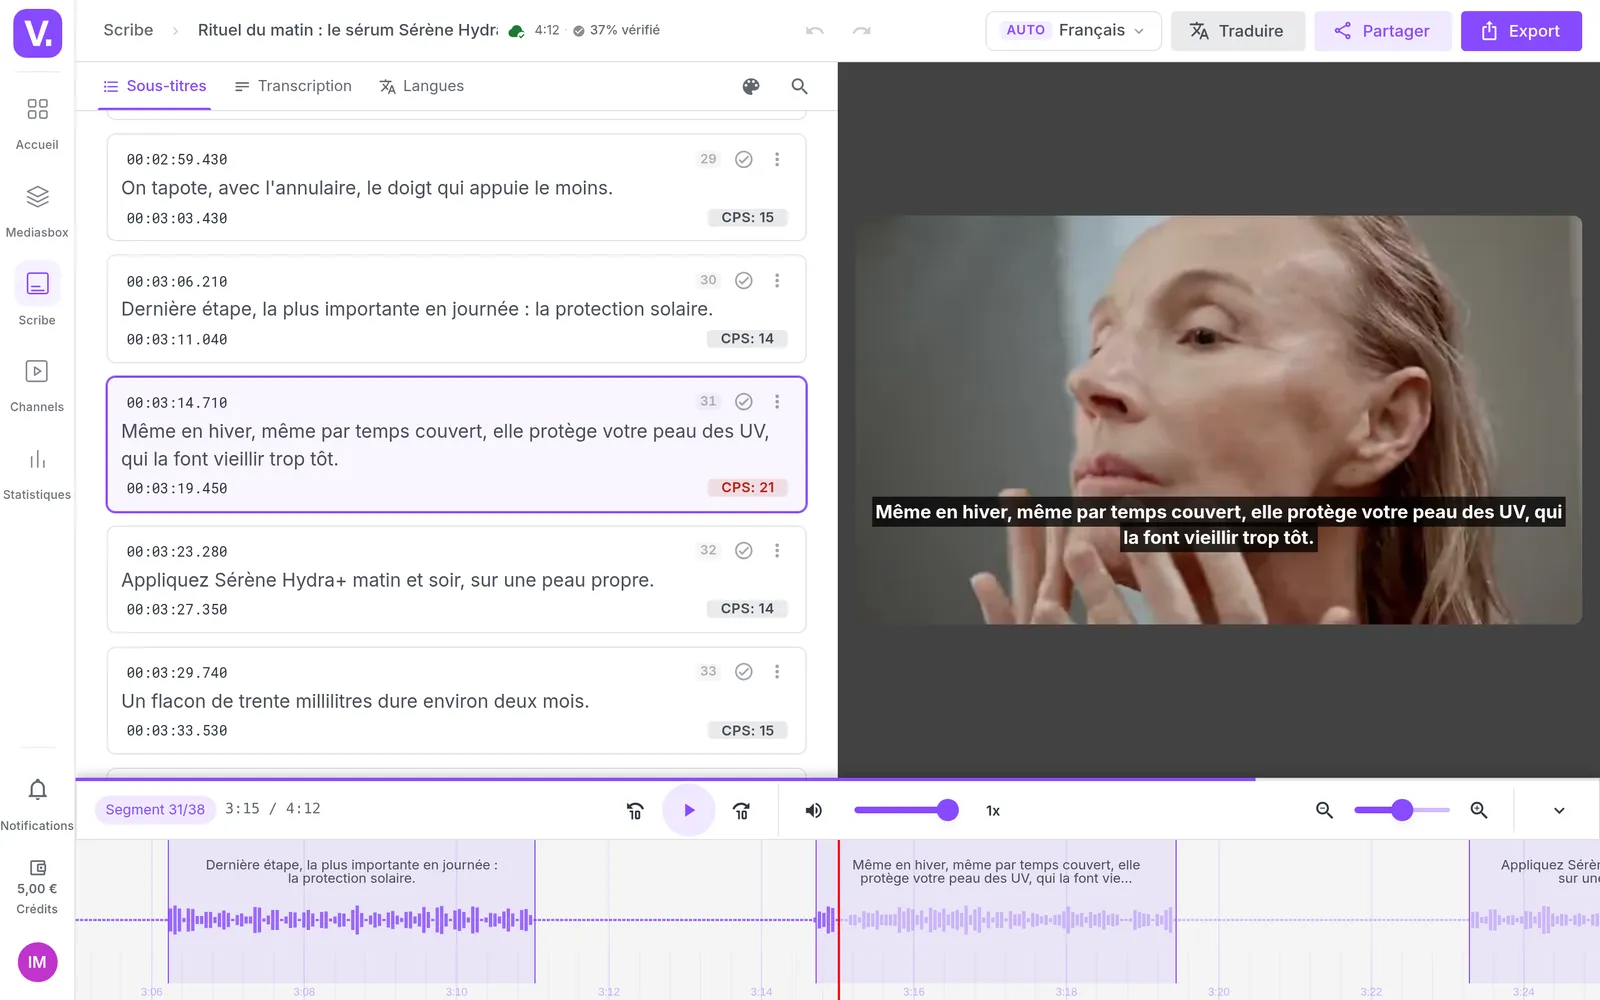Adjust the timeline zoom slider

1401,811
